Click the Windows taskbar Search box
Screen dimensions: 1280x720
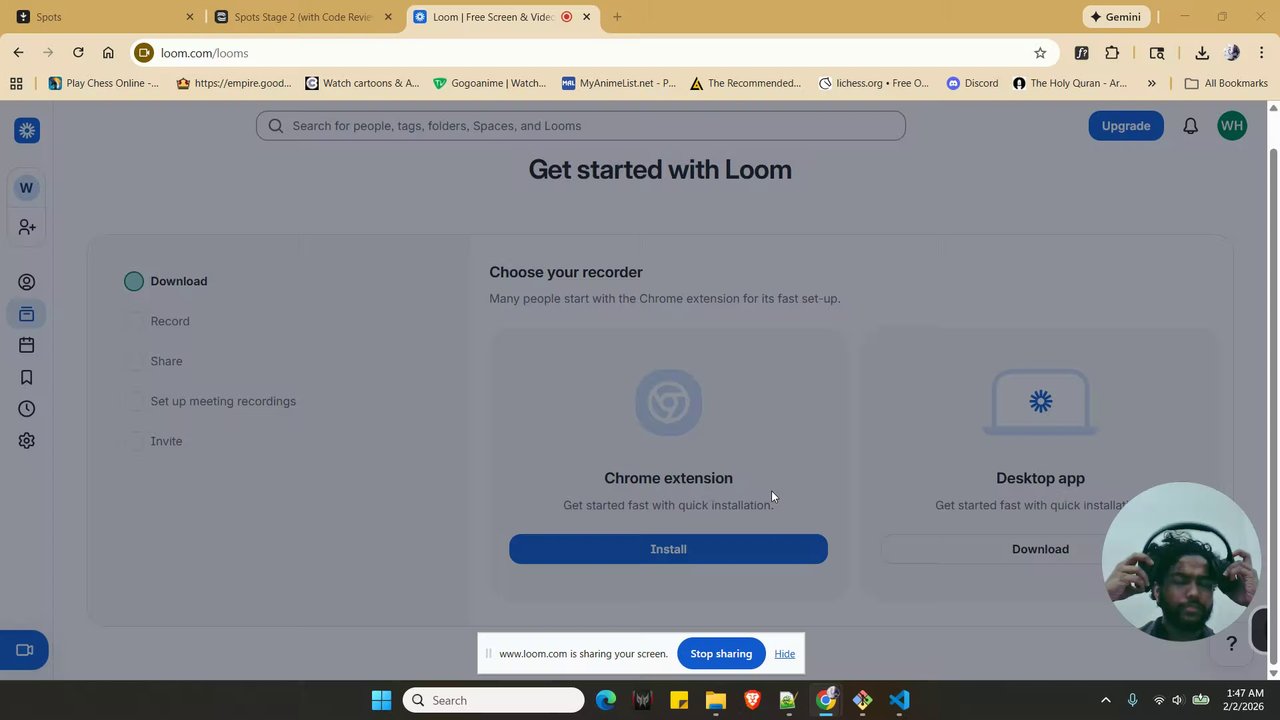click(494, 700)
